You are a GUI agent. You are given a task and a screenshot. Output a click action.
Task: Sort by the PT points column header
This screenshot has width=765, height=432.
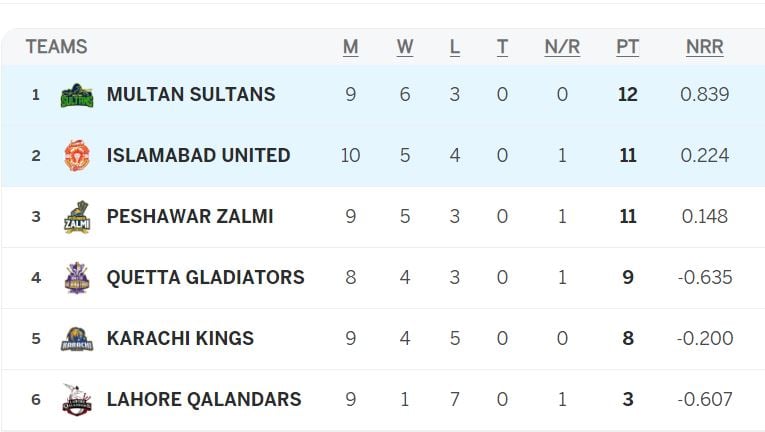coord(627,47)
